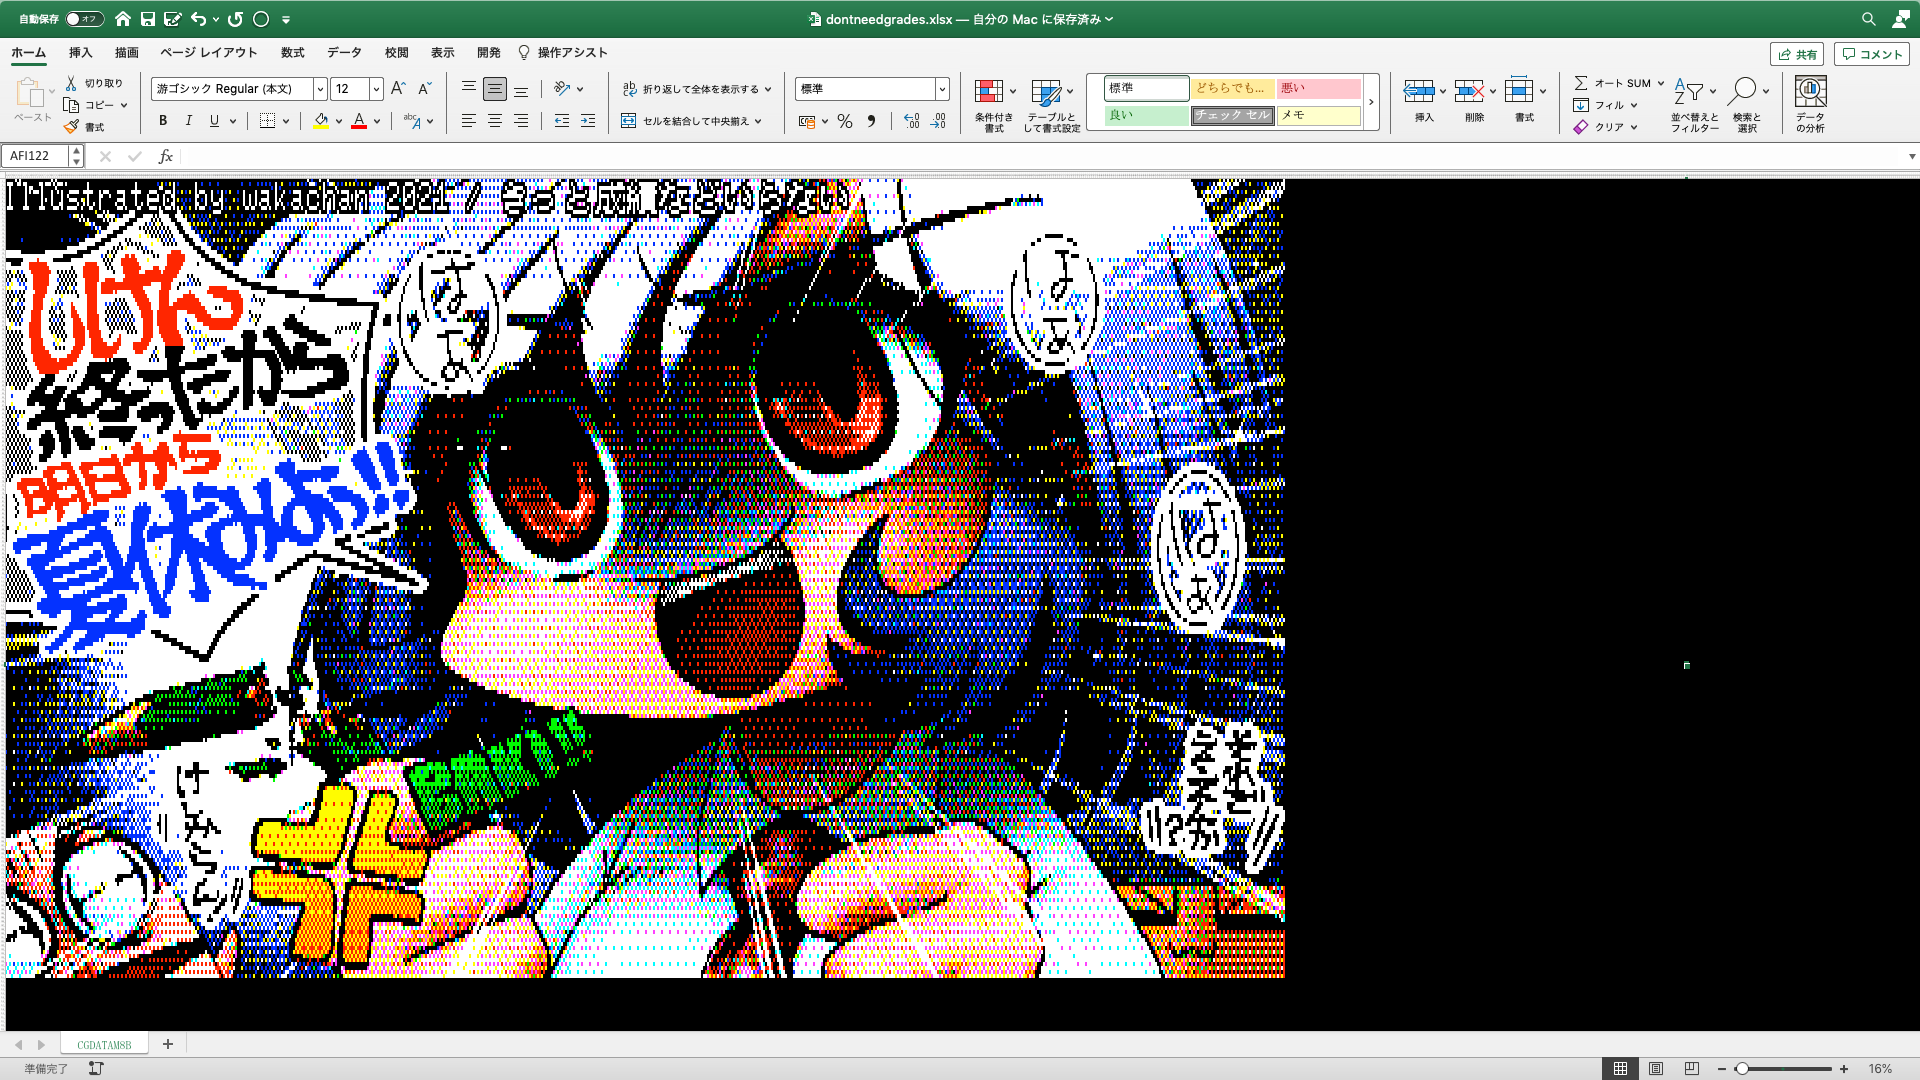The image size is (1920, 1080).
Task: Apply the Good cell style swatch
Action: tap(1146, 116)
